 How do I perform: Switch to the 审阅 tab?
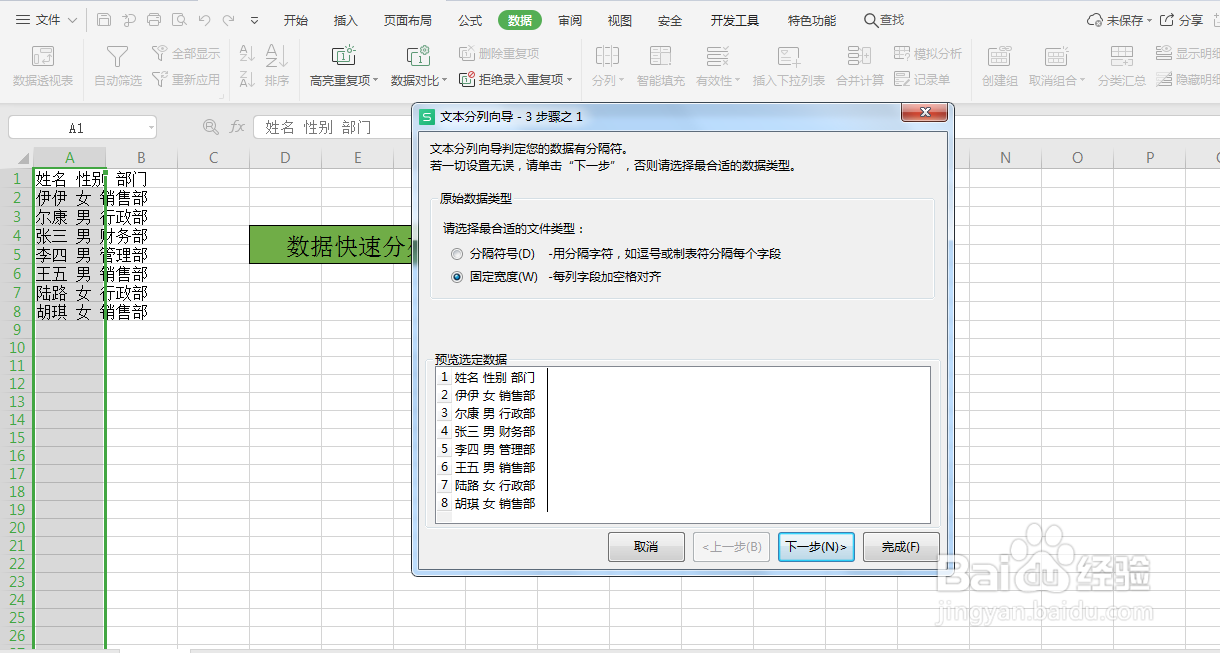pyautogui.click(x=570, y=20)
